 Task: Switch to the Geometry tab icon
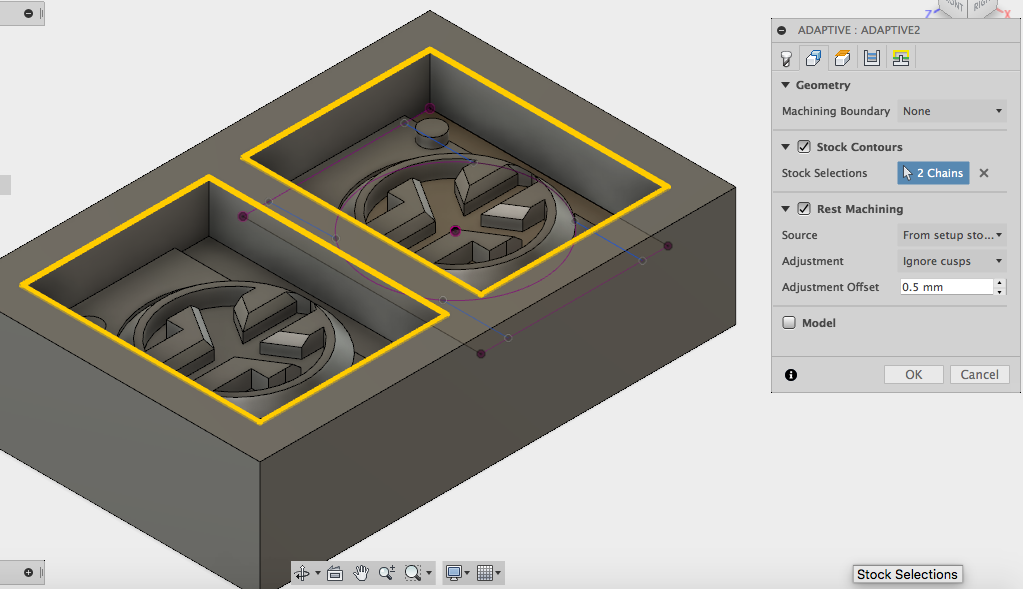point(814,58)
